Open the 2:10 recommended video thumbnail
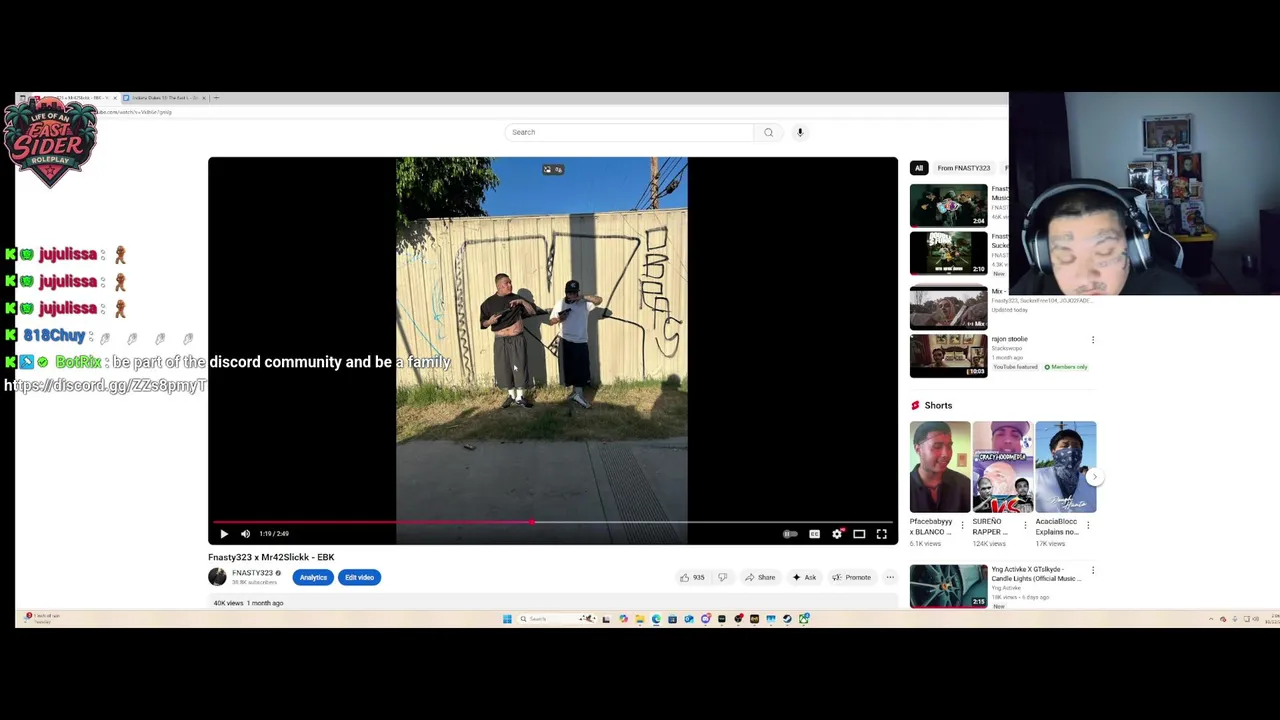This screenshot has height=720, width=1280. point(948,253)
